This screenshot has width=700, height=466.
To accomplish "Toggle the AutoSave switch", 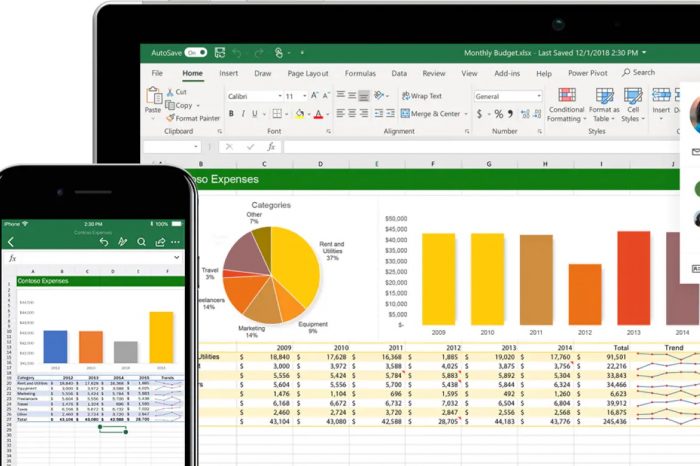I will point(196,53).
